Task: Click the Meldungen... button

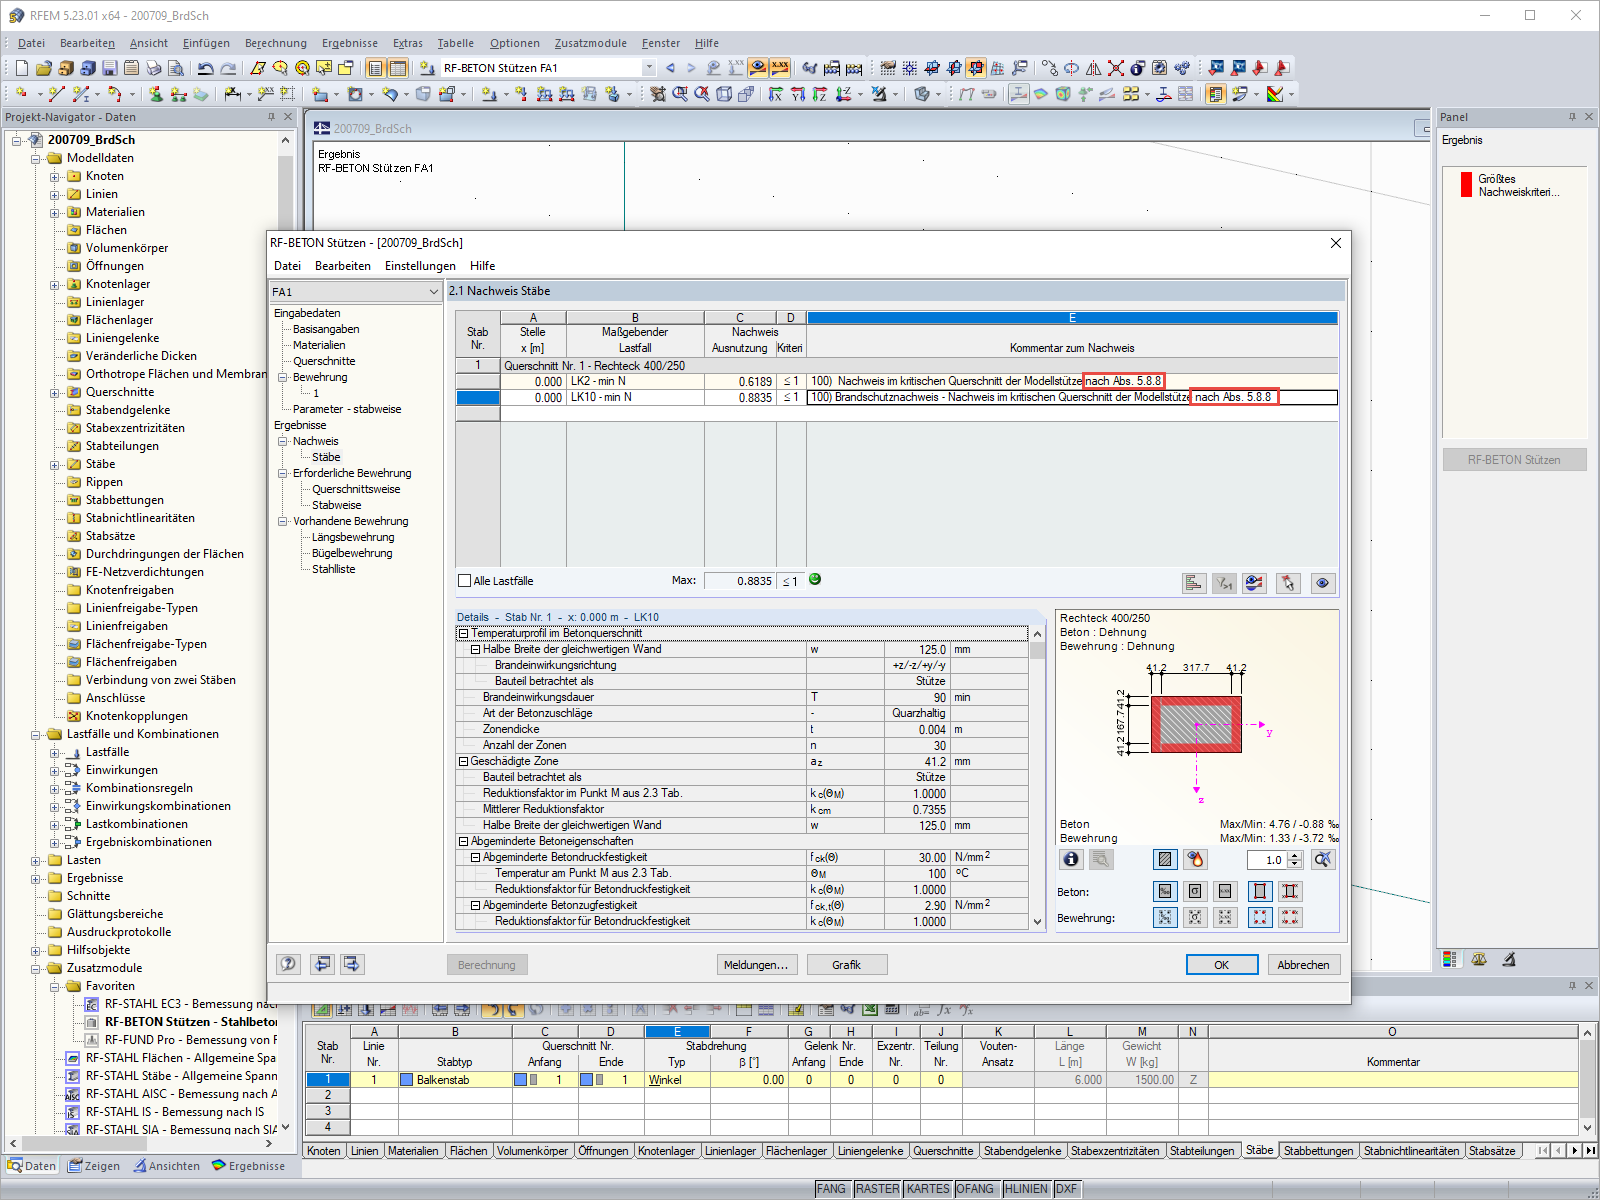Action: point(756,965)
